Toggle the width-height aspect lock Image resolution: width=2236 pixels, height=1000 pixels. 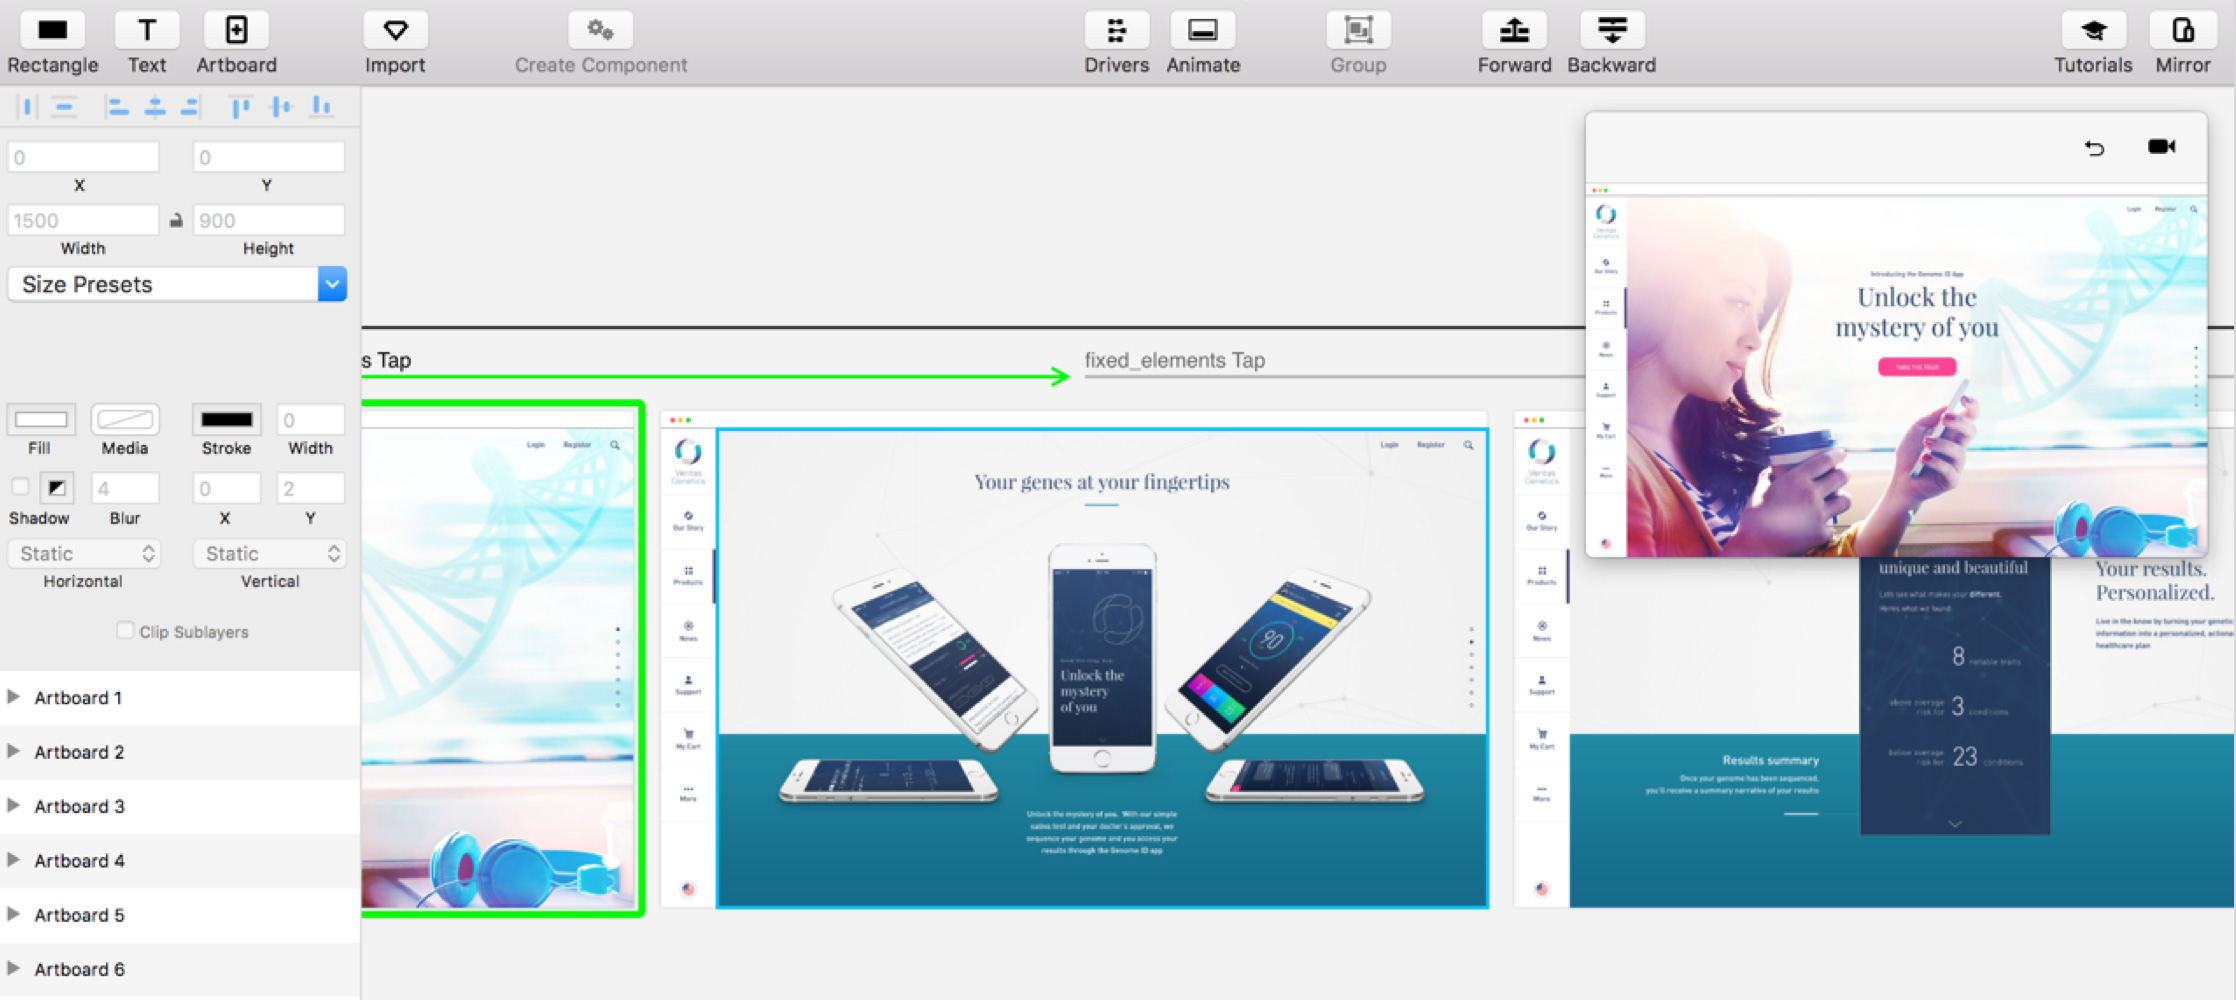(x=176, y=220)
